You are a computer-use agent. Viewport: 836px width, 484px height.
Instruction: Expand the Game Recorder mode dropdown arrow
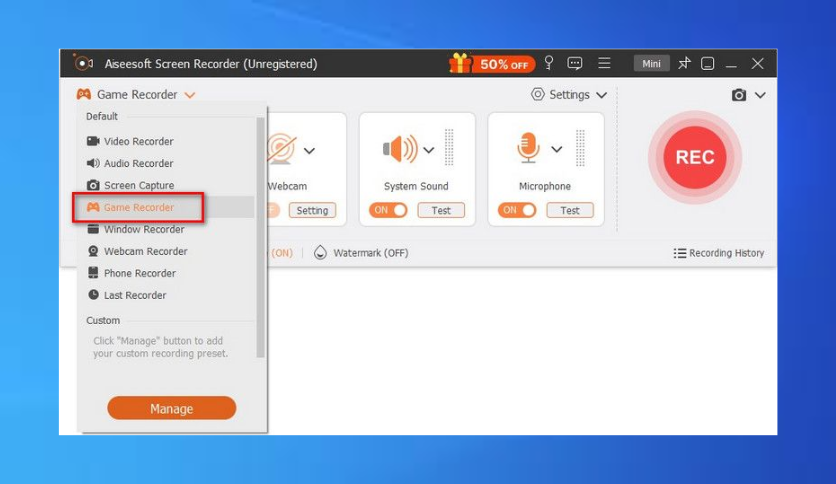[x=190, y=95]
